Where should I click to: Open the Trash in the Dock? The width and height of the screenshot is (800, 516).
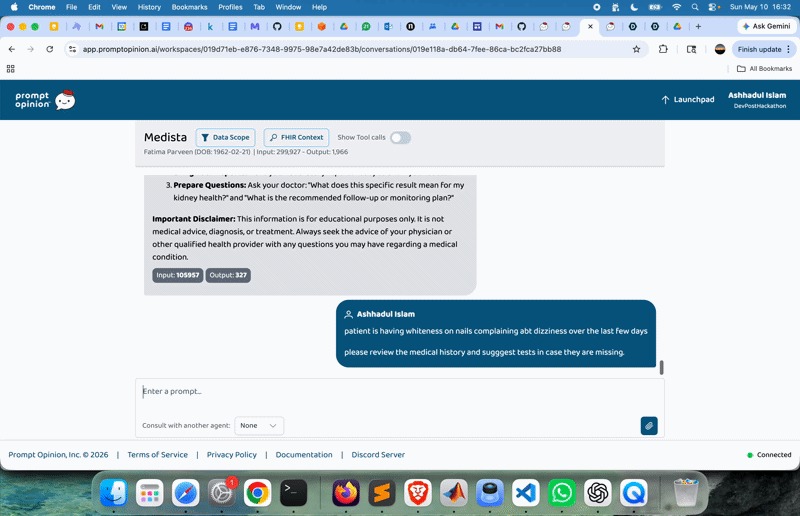click(x=686, y=493)
